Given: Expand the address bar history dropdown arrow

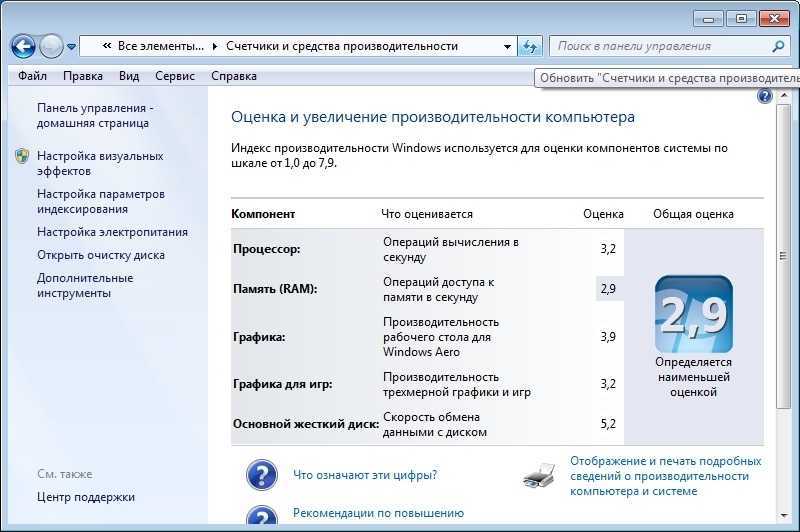Looking at the screenshot, I should click(x=507, y=46).
